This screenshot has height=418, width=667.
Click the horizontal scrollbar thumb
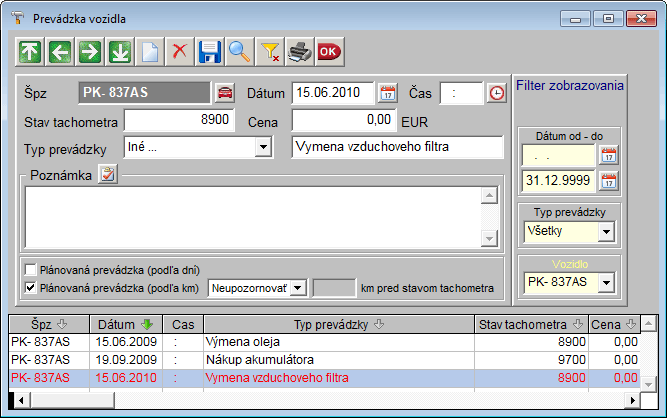click(72, 400)
